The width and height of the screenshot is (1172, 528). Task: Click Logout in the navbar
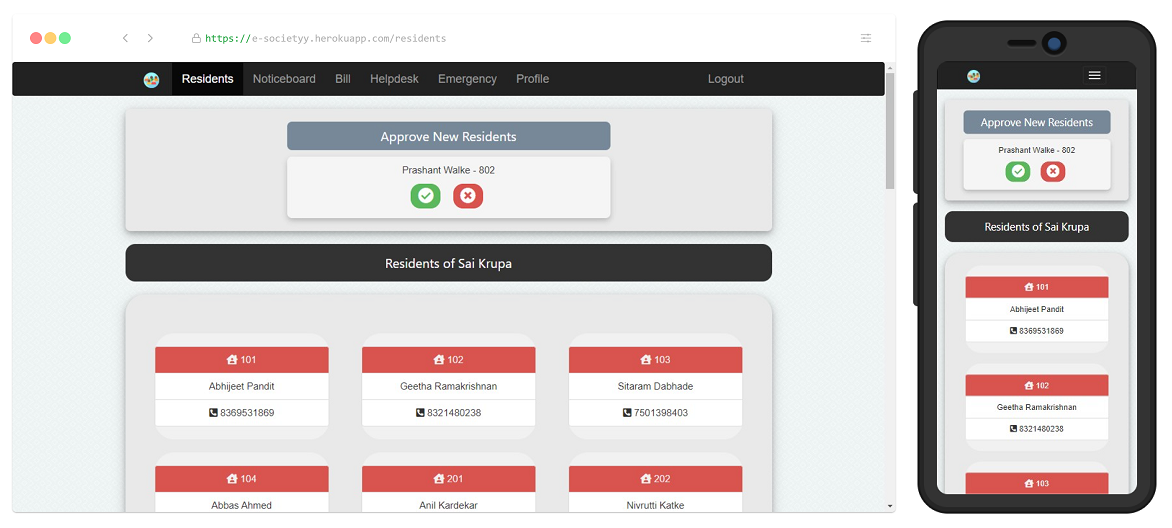coord(726,79)
